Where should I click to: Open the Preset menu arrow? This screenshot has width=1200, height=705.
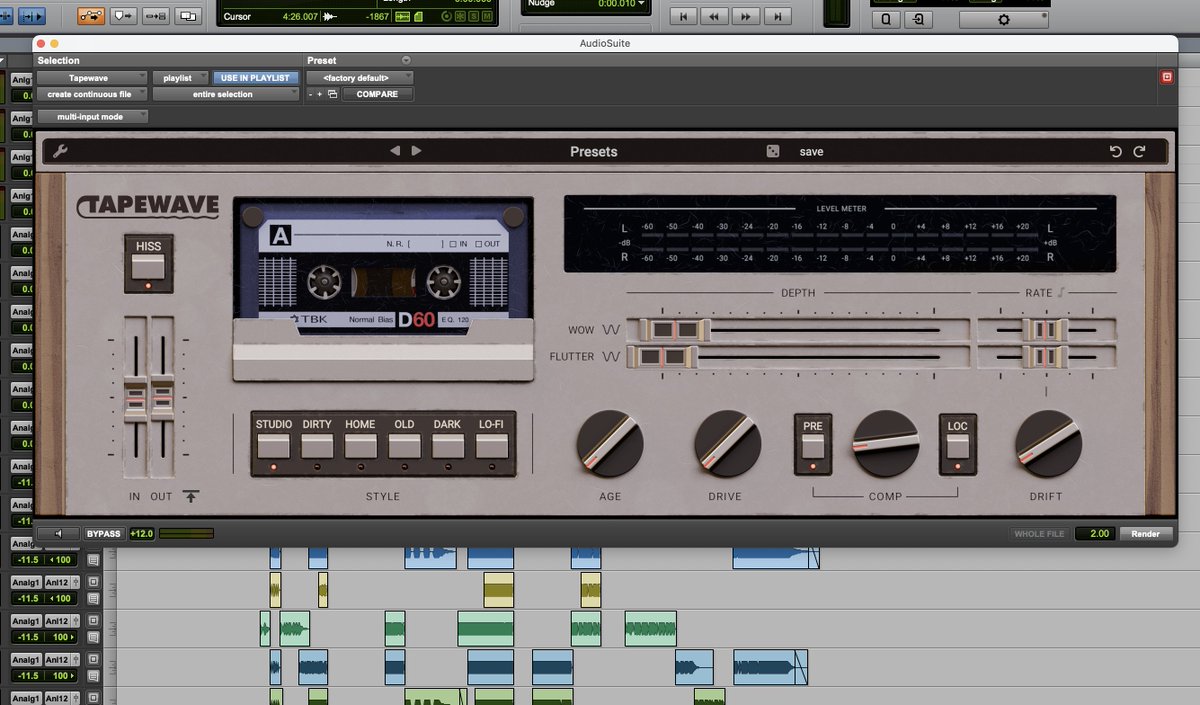point(406,61)
